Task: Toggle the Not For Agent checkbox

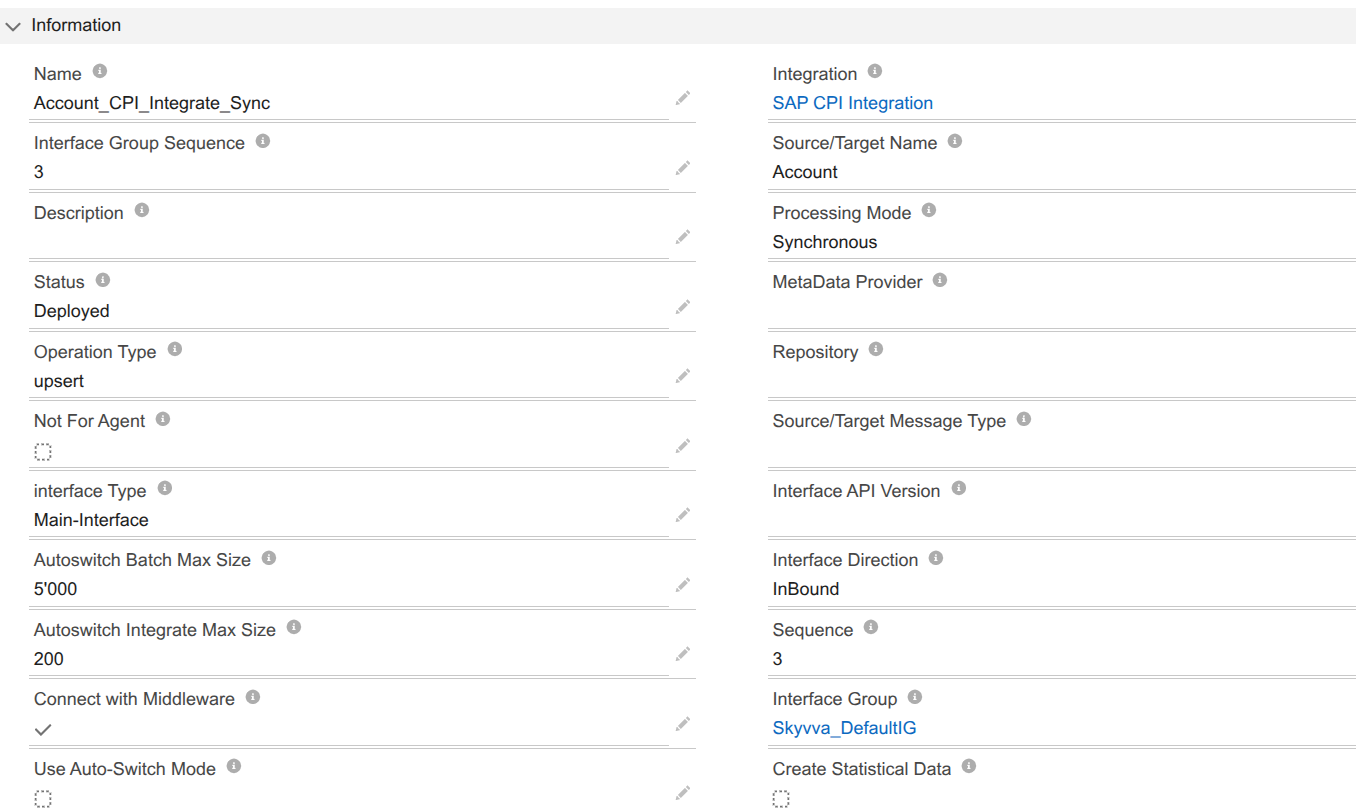Action: click(x=43, y=452)
